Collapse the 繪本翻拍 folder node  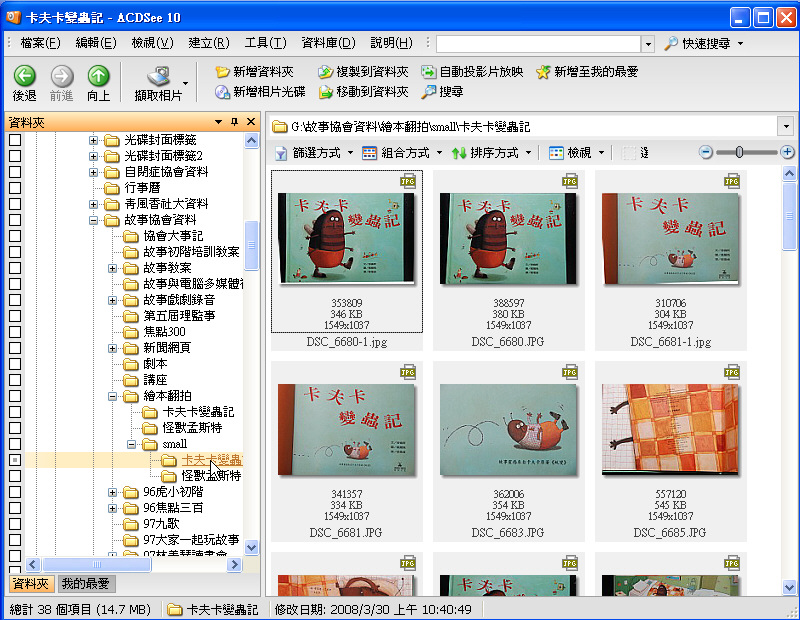coord(112,396)
